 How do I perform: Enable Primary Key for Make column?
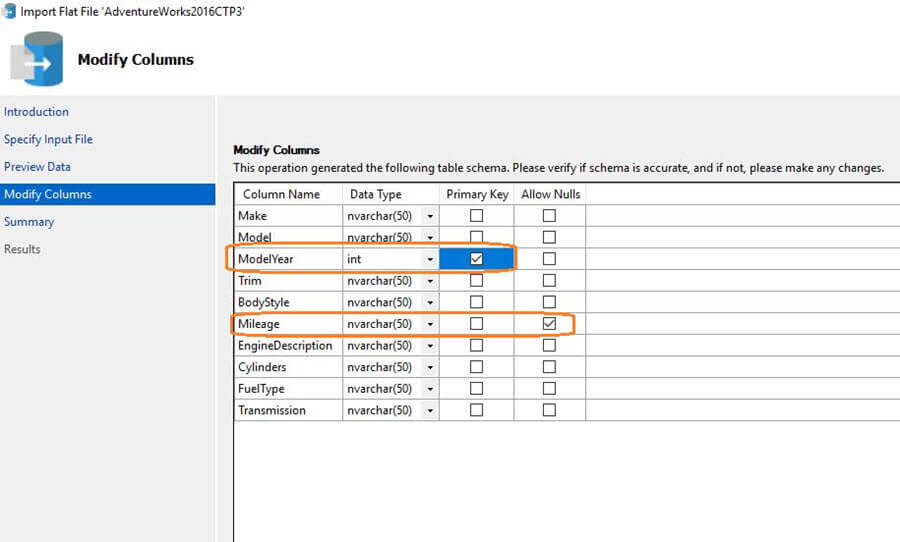[x=476, y=216]
